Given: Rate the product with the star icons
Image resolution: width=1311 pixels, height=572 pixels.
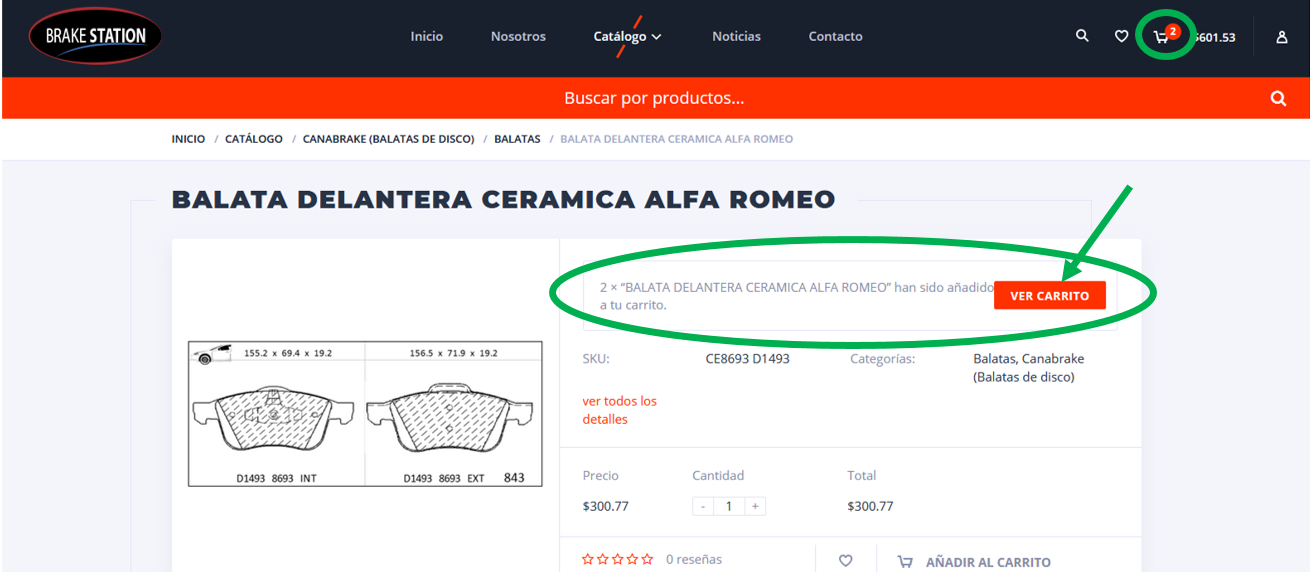Looking at the screenshot, I should [x=618, y=559].
